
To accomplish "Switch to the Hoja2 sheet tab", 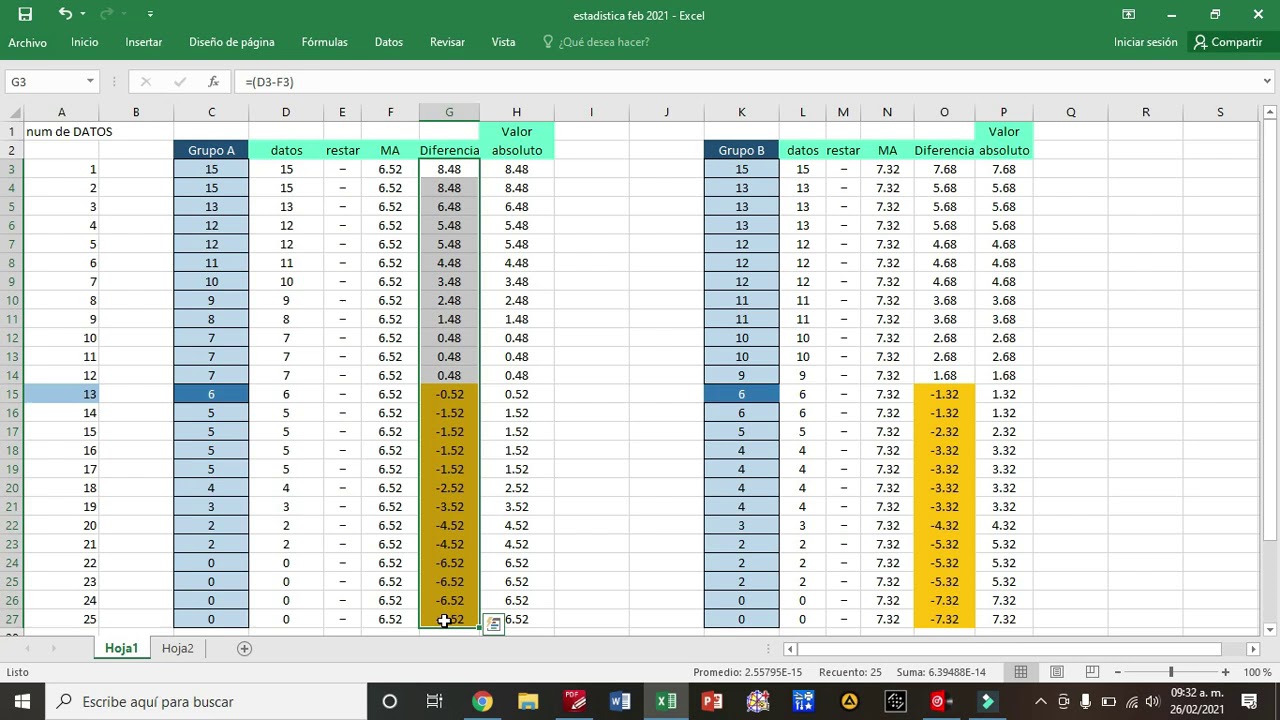I will tap(177, 648).
